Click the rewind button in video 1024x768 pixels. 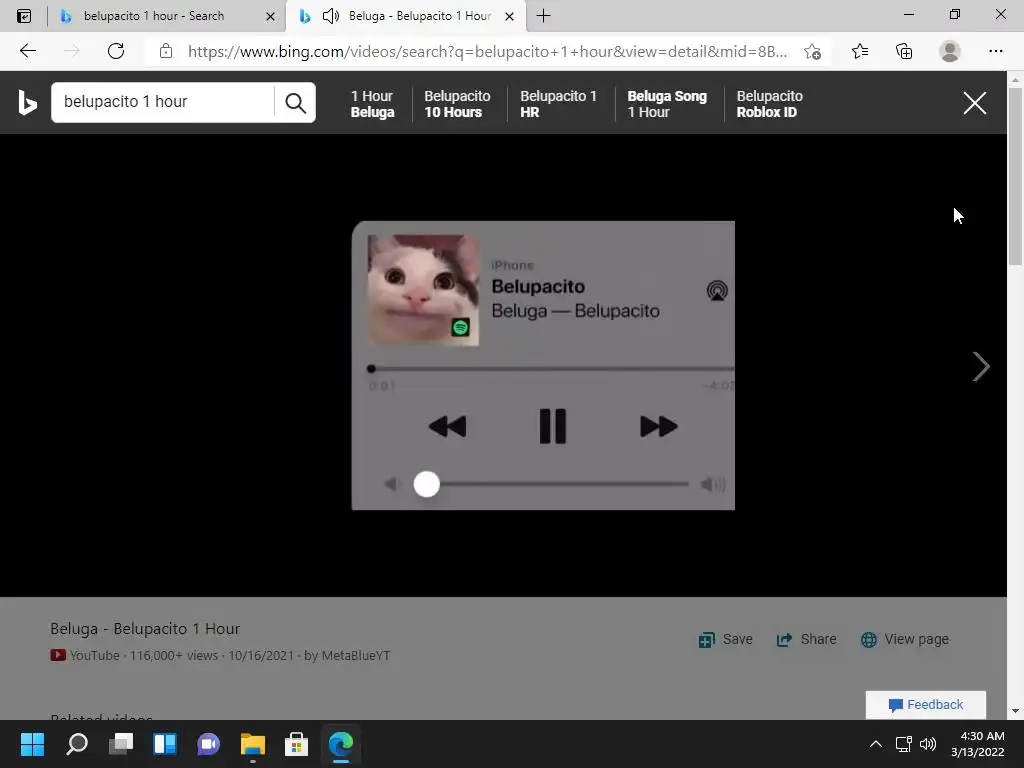[447, 426]
